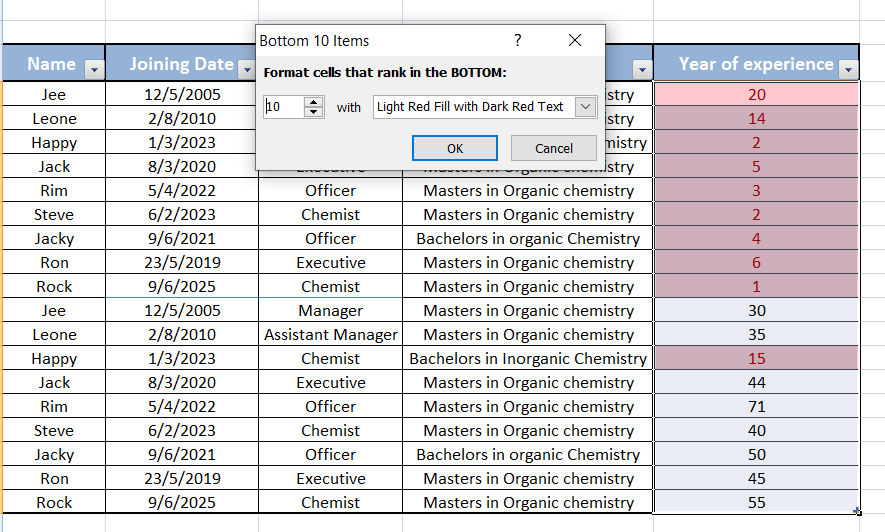Viewport: 885px width, 532px height.
Task: Select the first Jee name cell
Action: 54,94
